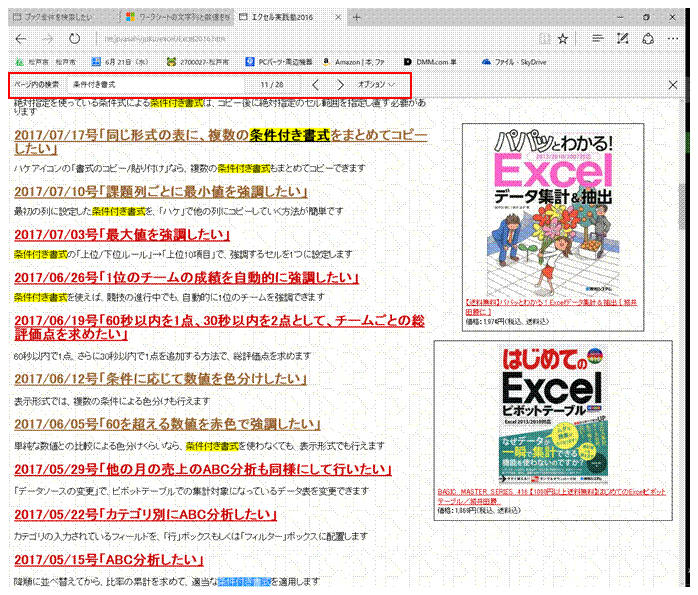Open 2017/05/29号 他の月の売上のABC分析 link
Viewport: 698px width, 595px height.
coord(203,469)
